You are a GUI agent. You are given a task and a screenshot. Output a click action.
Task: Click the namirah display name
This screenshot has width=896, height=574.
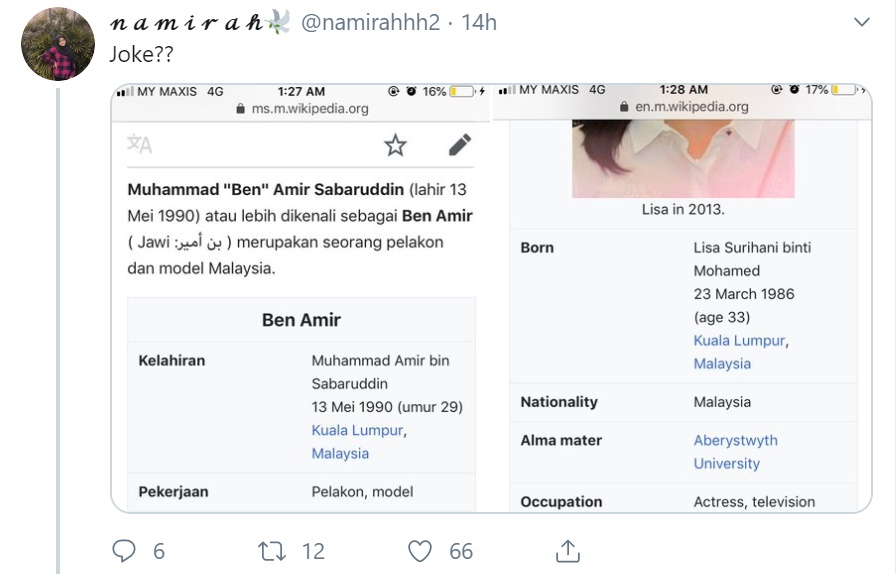pyautogui.click(x=186, y=23)
